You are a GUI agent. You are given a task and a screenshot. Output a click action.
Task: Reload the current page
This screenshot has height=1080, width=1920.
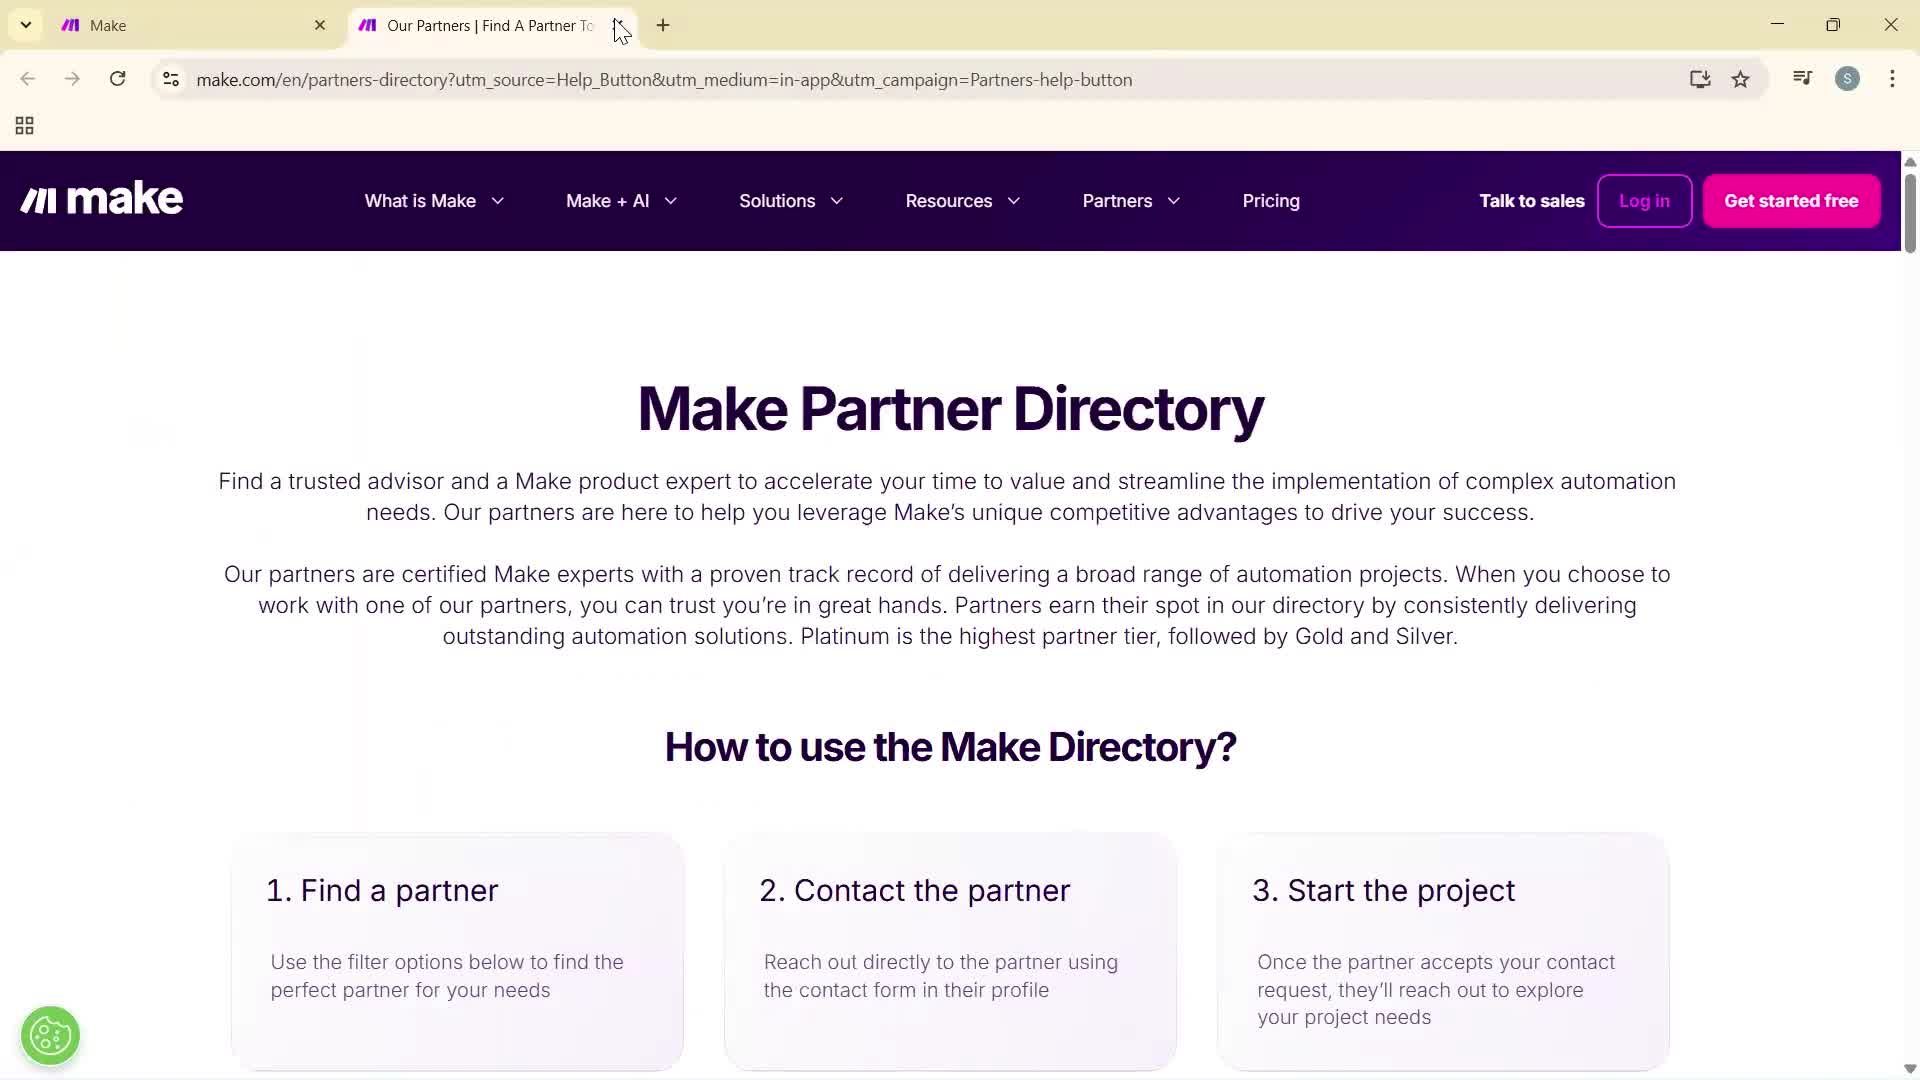pyautogui.click(x=117, y=79)
